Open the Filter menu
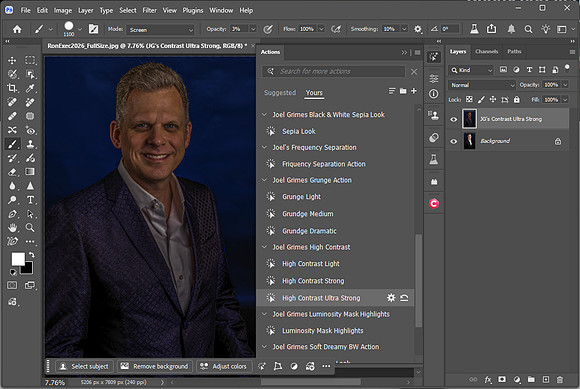The width and height of the screenshot is (580, 389). click(149, 10)
